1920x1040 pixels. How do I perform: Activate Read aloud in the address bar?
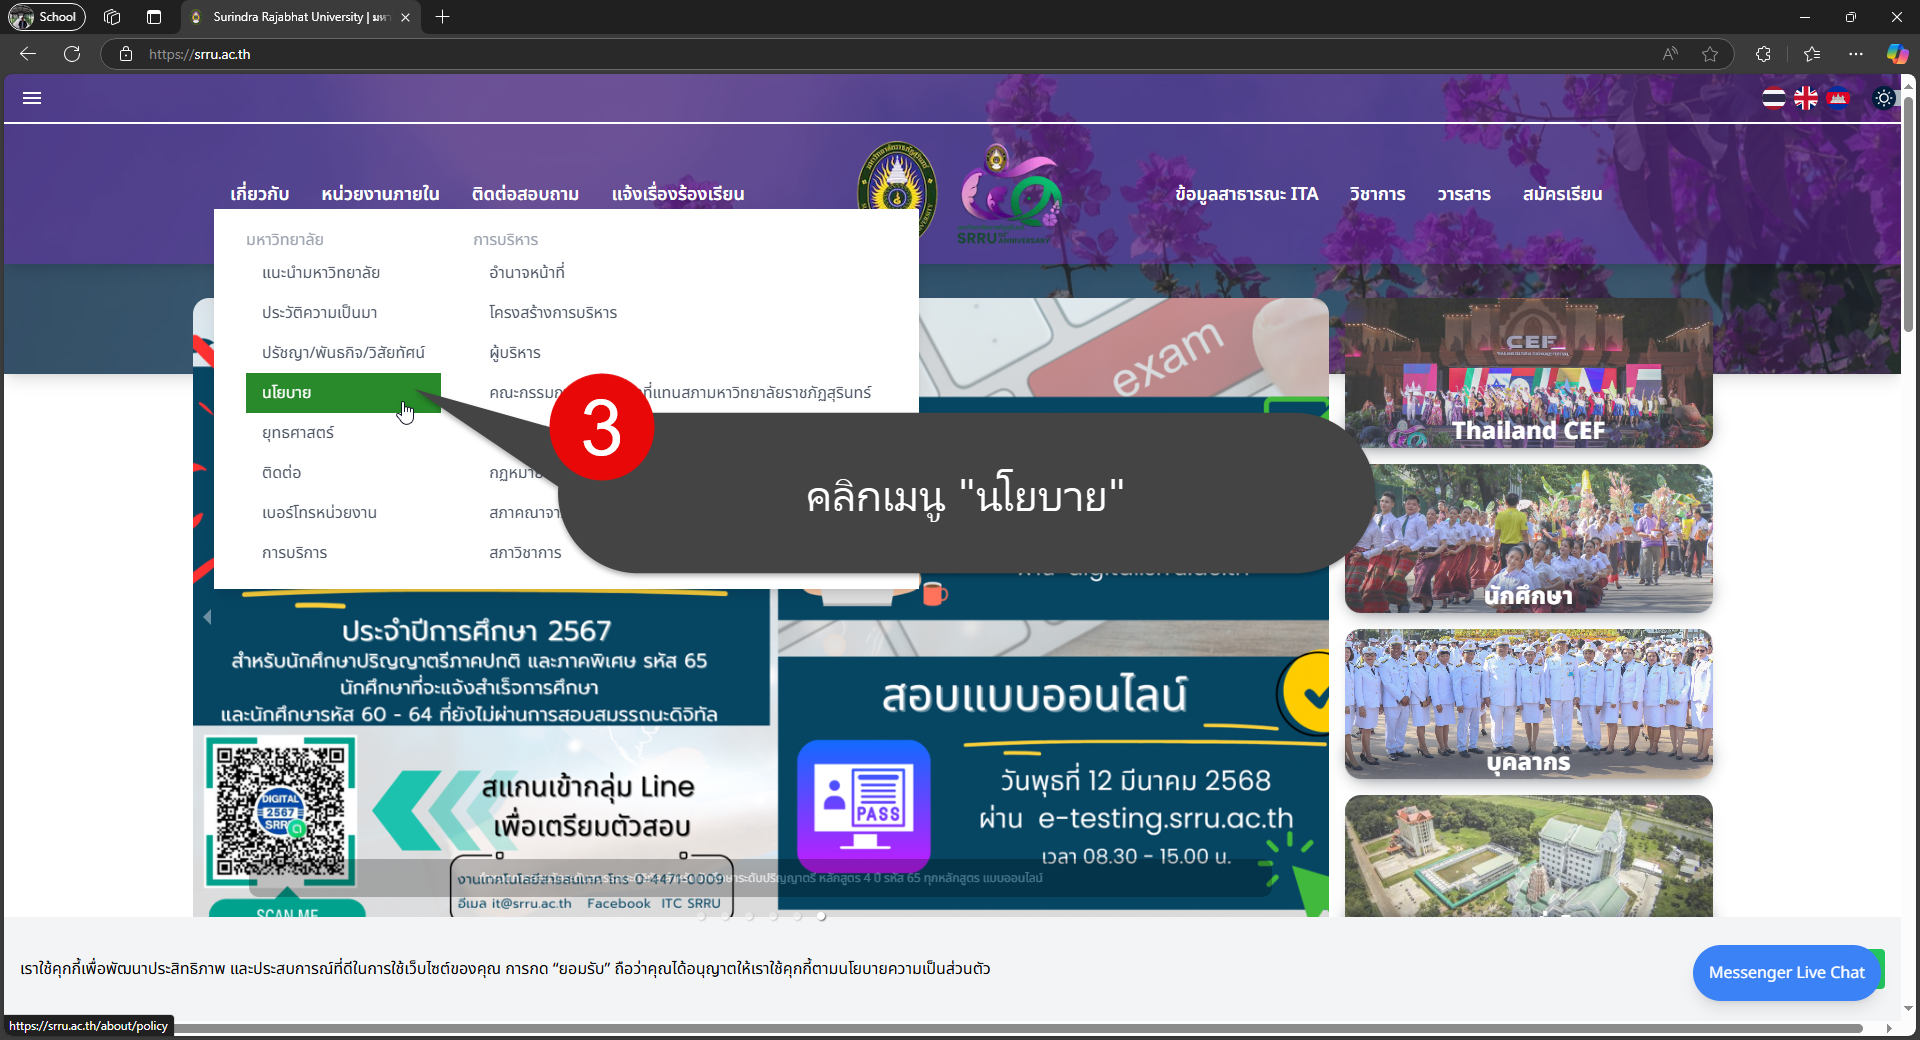[x=1670, y=54]
